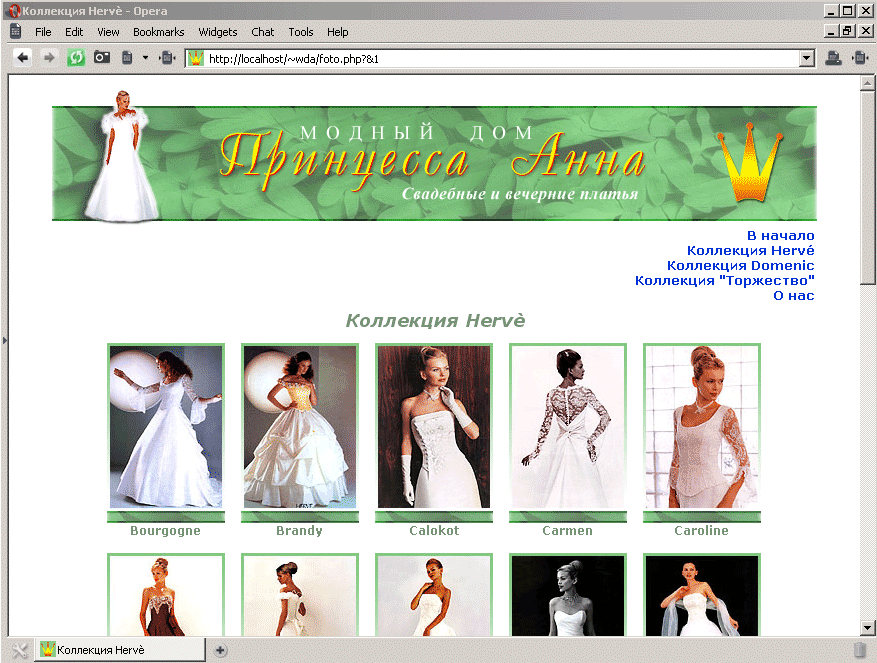Click the notes icon next to the camera
The width and height of the screenshot is (877, 663).
(128, 58)
